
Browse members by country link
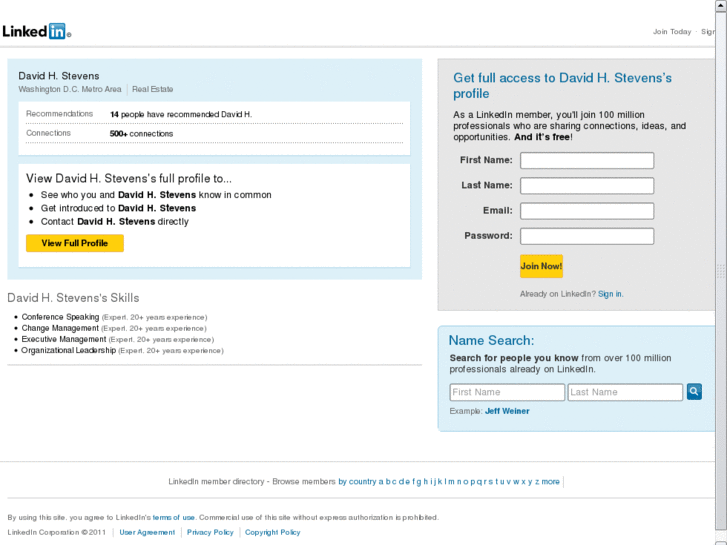tap(357, 481)
